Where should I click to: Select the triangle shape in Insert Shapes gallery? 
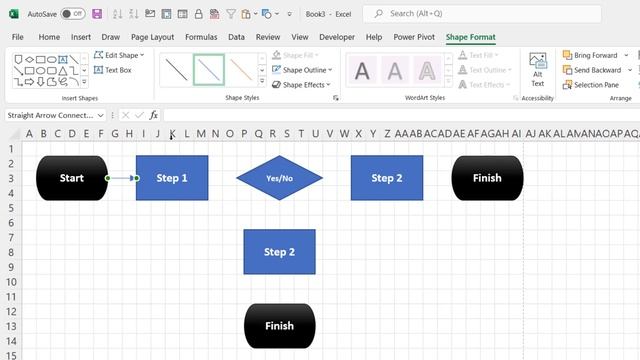pyautogui.click(x=62, y=71)
